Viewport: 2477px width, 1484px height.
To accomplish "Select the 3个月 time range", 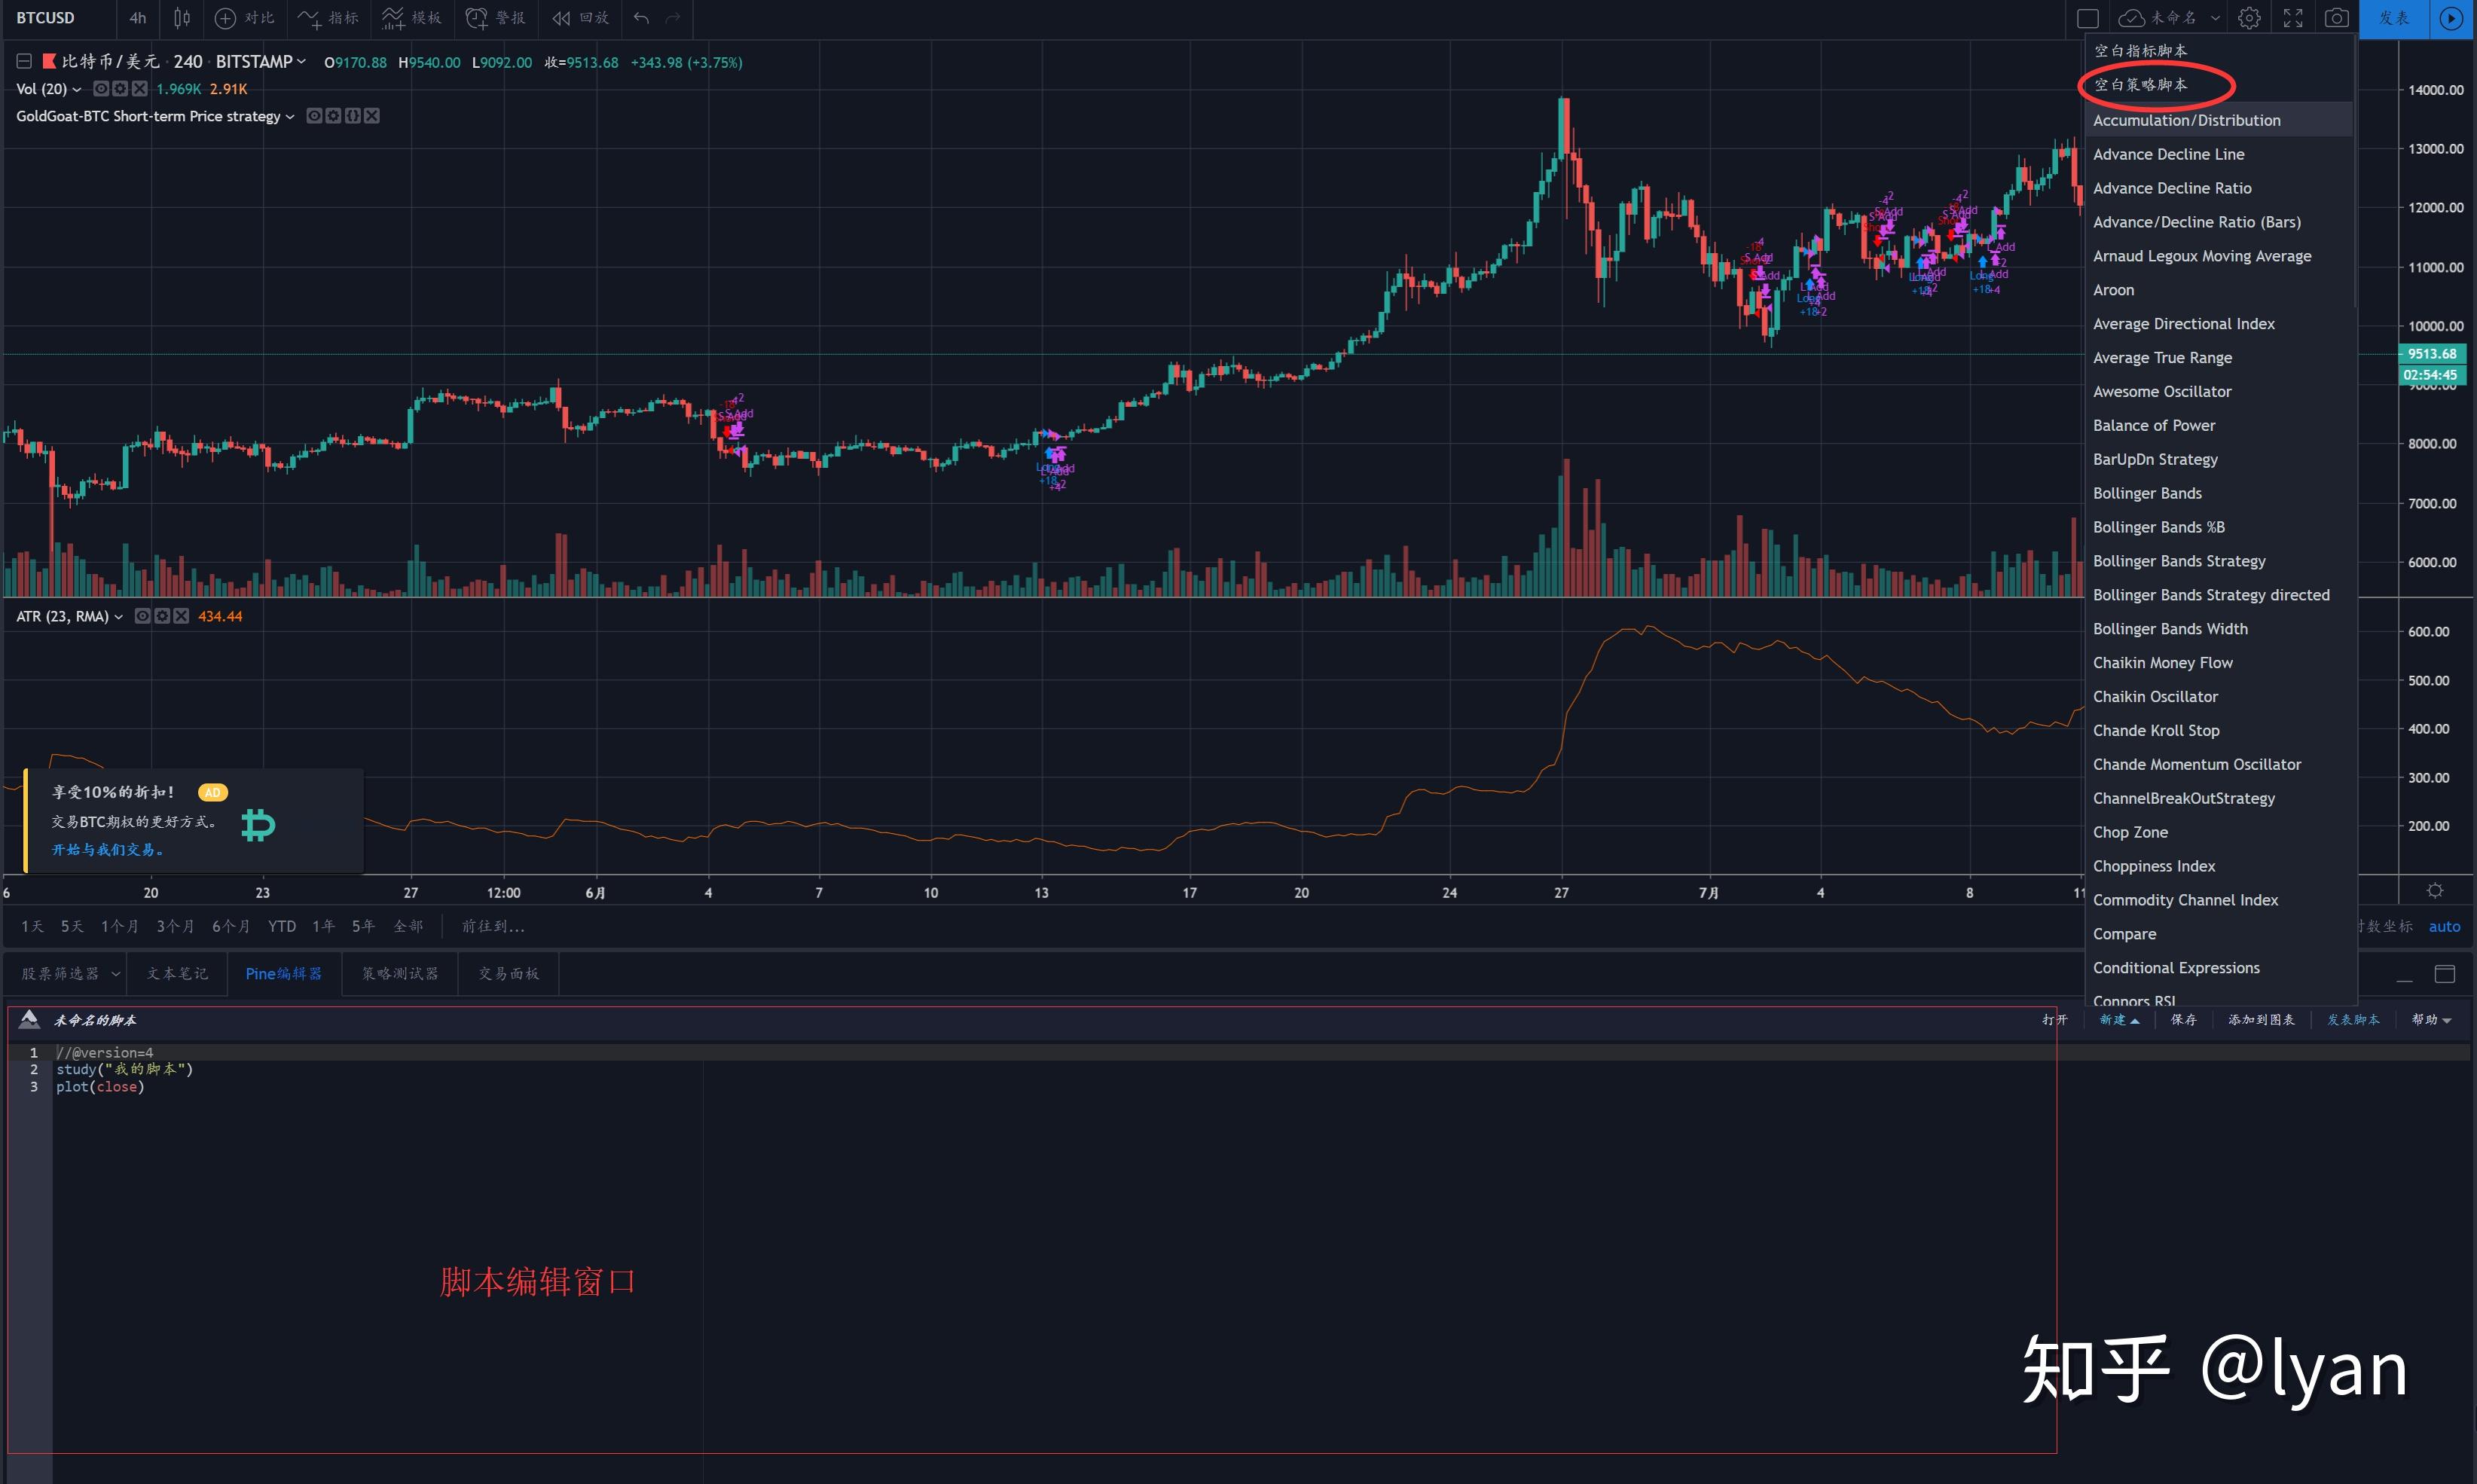I will coord(175,926).
